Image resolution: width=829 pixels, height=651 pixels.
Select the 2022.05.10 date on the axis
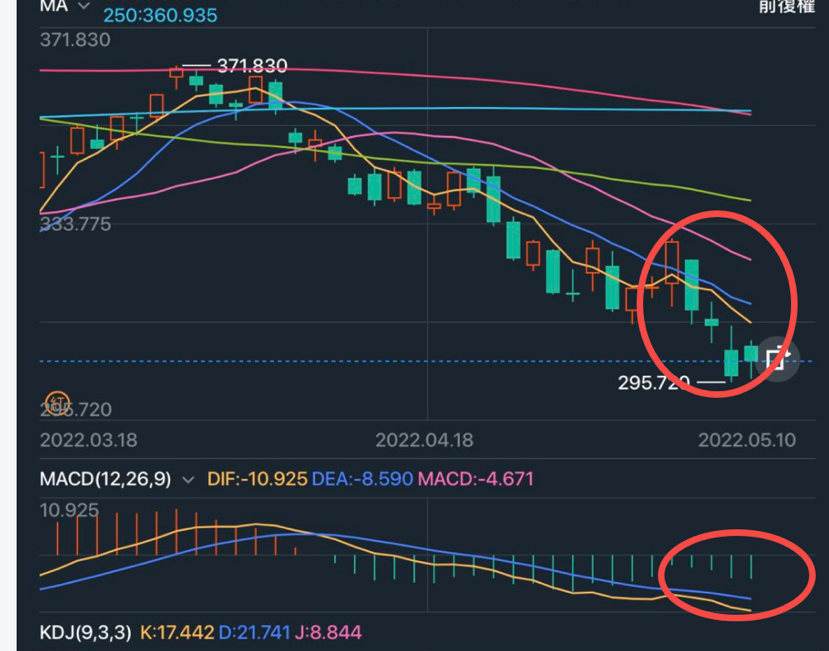(747, 440)
